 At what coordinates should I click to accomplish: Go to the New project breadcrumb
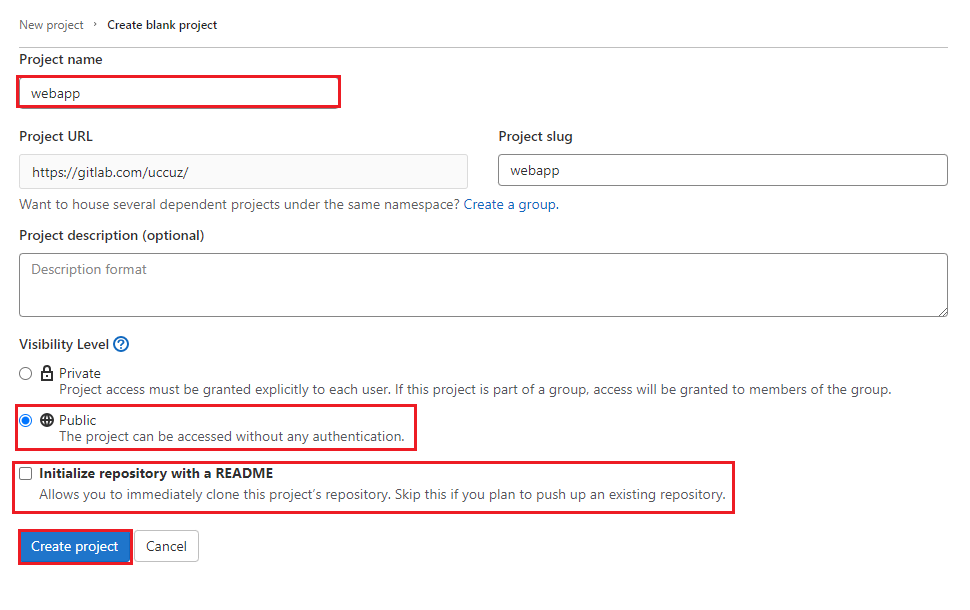(51, 25)
